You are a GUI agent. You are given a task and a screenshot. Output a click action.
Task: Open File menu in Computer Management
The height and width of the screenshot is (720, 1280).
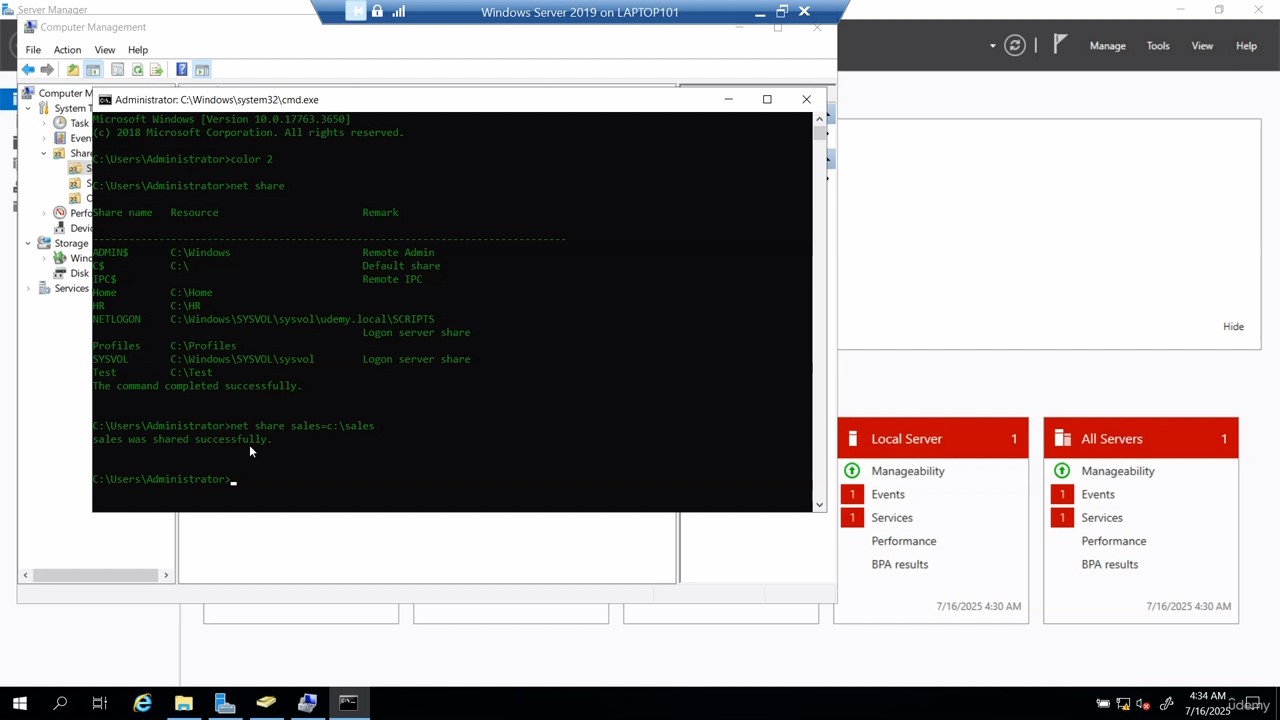(33, 50)
